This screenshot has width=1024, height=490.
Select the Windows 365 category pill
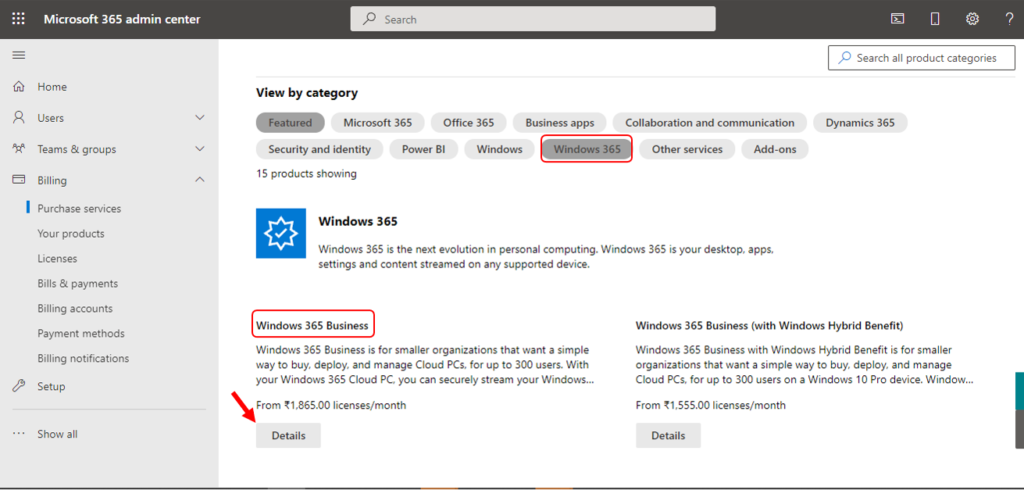pyautogui.click(x=587, y=149)
